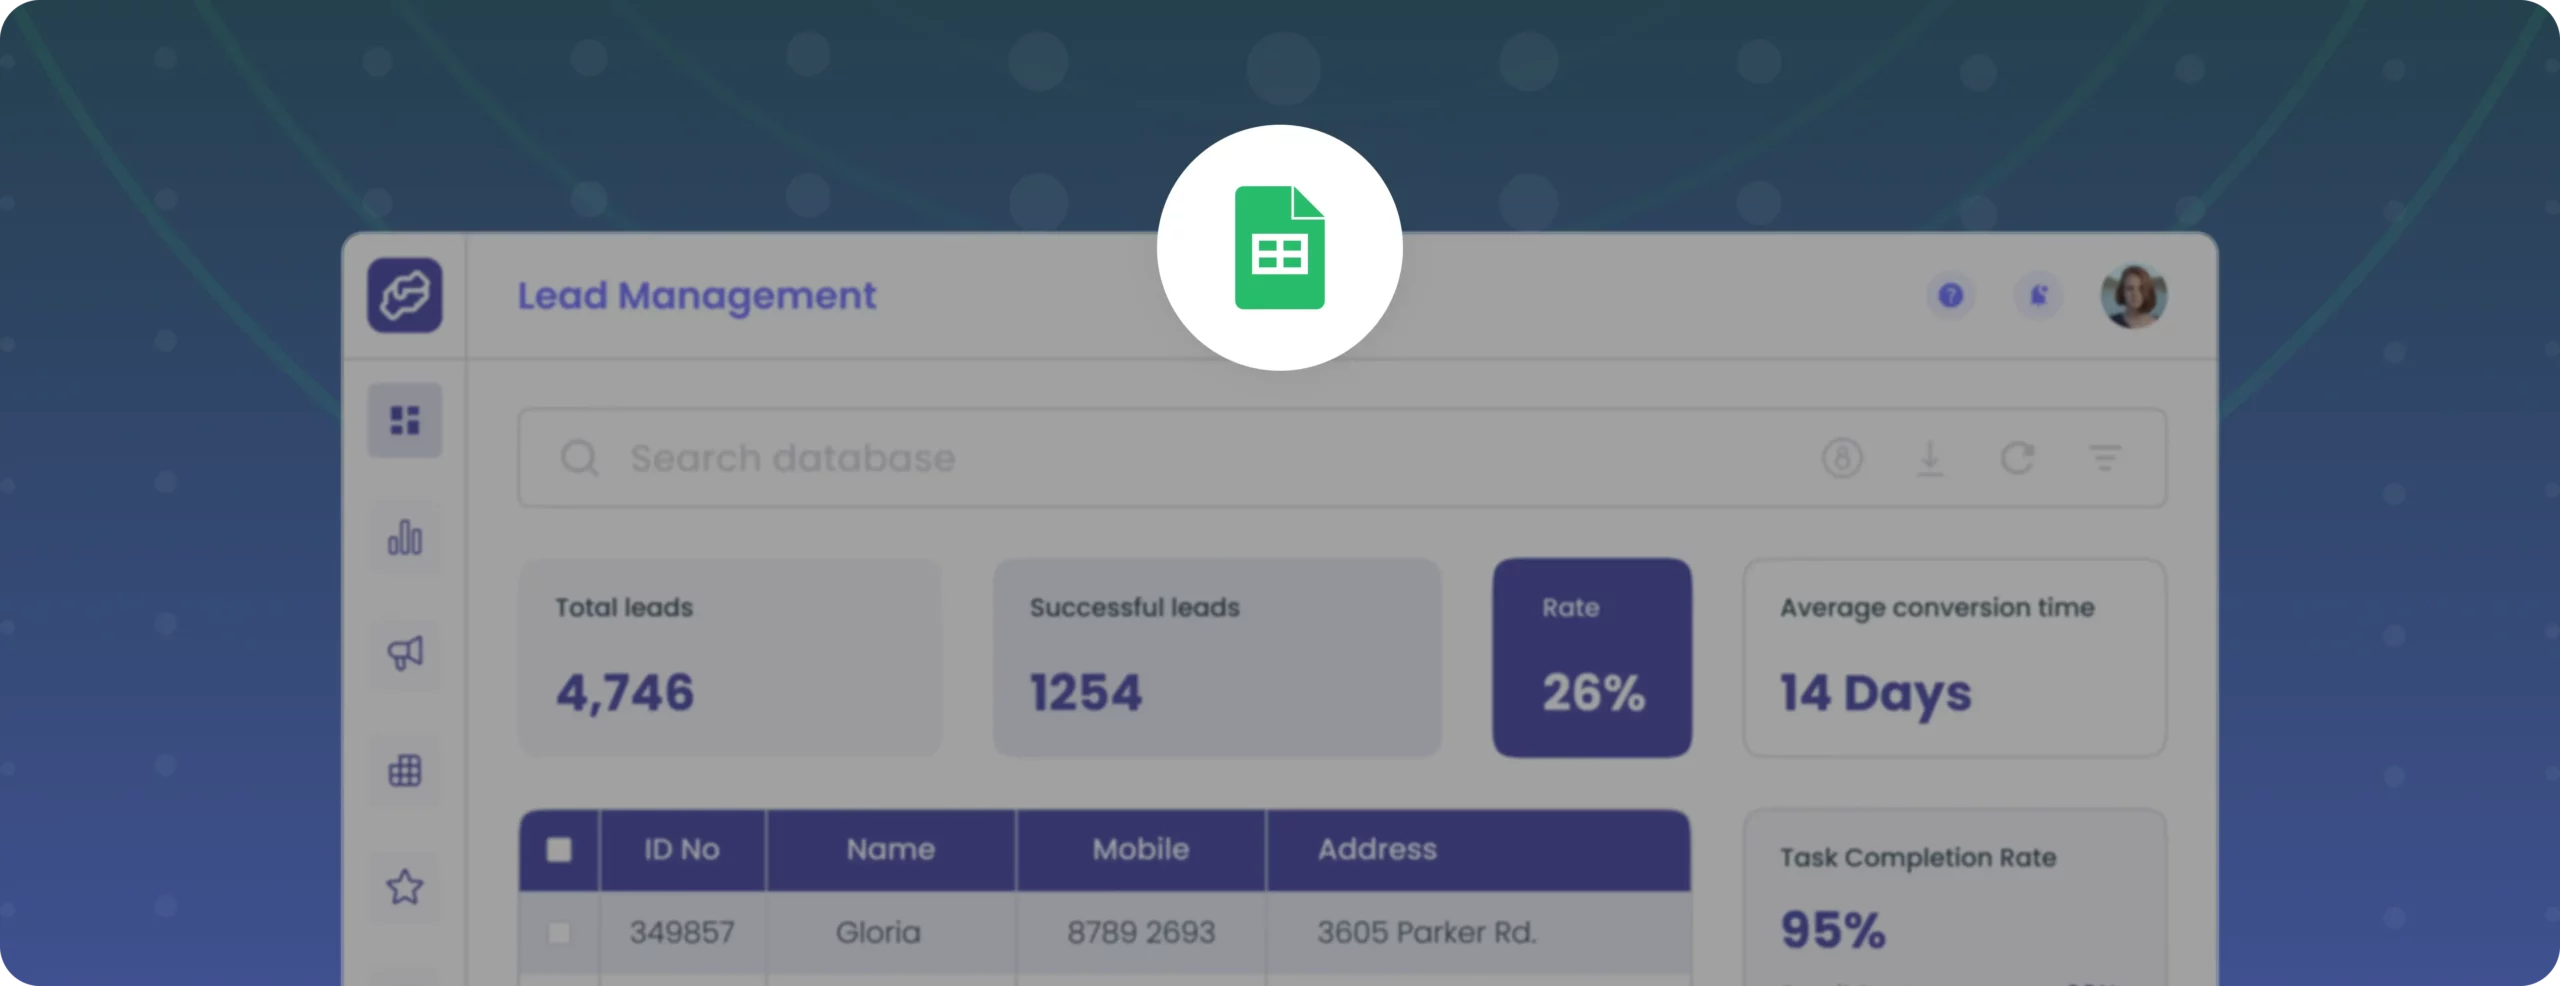
Task: Open the bar chart analytics icon
Action: [404, 537]
